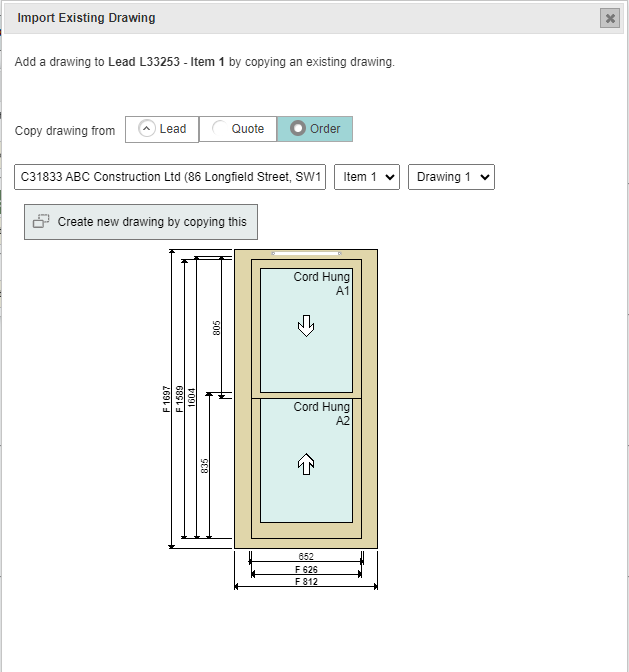The image size is (629, 672).
Task: Select the Cord Hung A1 label
Action: (x=322, y=284)
